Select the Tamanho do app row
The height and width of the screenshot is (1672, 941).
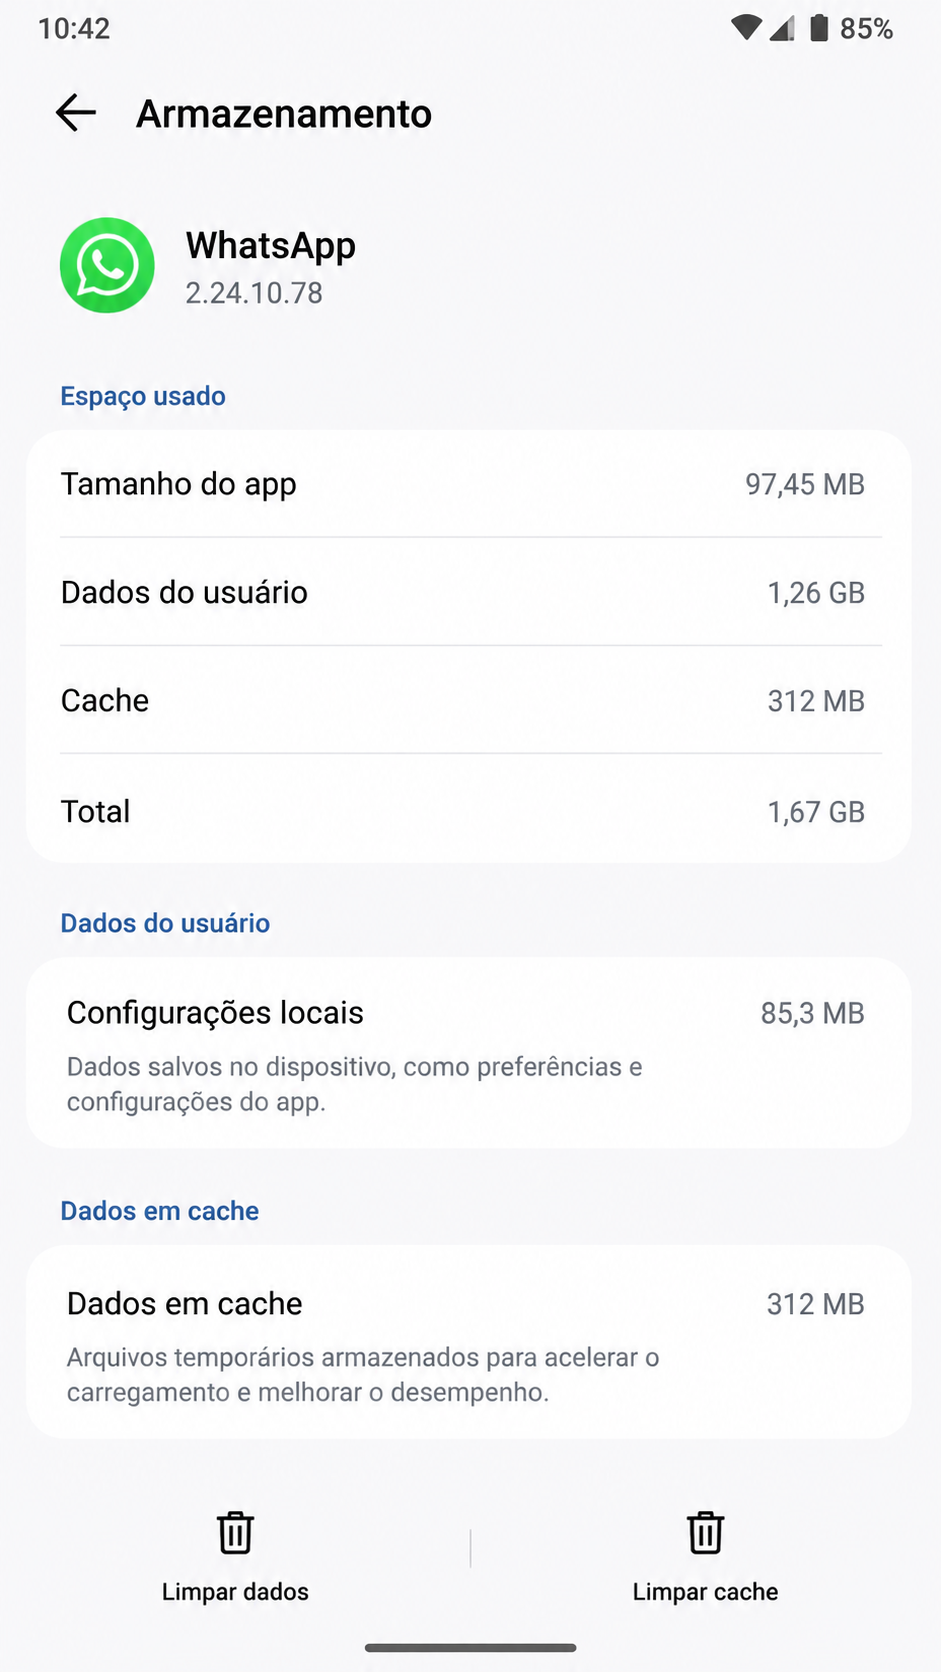(x=470, y=484)
